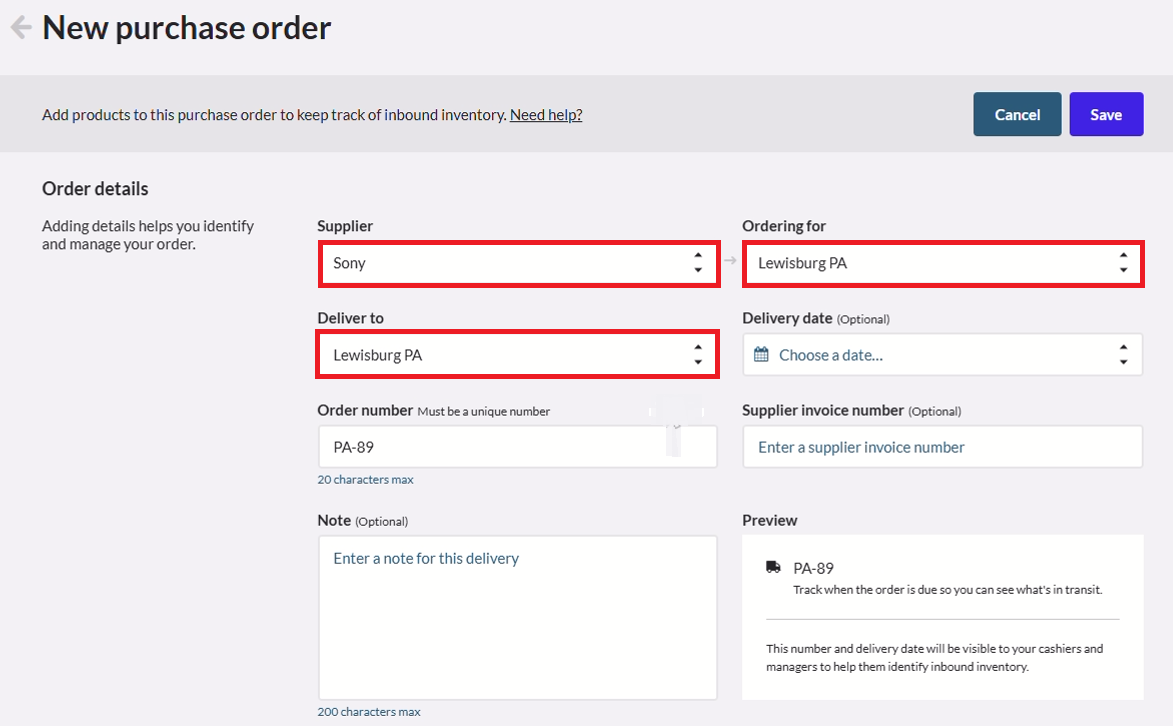Click the Ordering for field's up-down chevron icon
This screenshot has height=726, width=1173.
pyautogui.click(x=1123, y=263)
